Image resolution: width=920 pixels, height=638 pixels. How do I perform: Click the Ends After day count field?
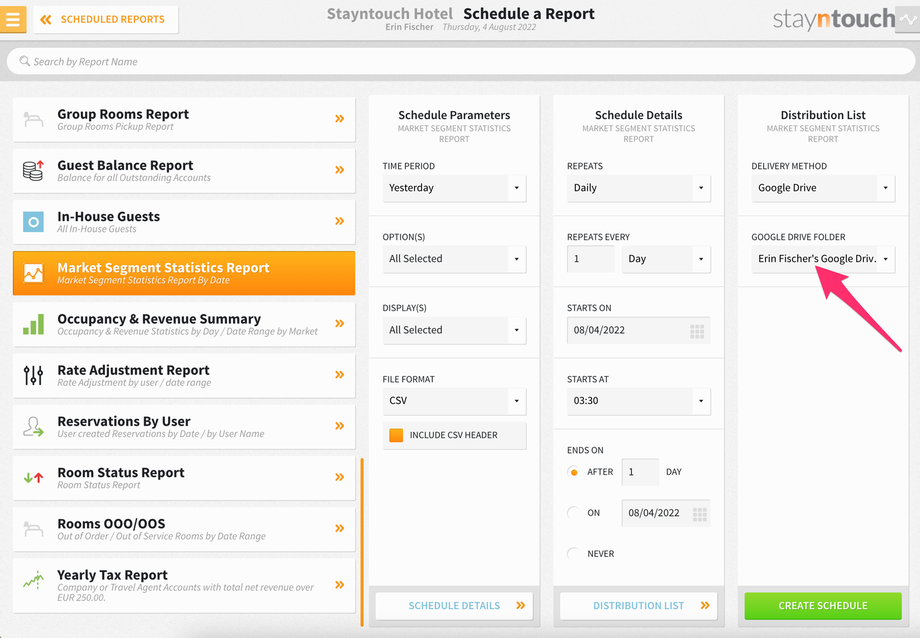tap(640, 472)
